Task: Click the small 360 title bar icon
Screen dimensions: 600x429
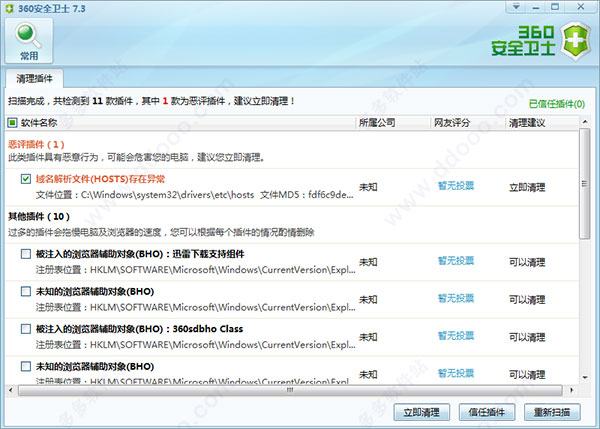Action: click(x=10, y=8)
